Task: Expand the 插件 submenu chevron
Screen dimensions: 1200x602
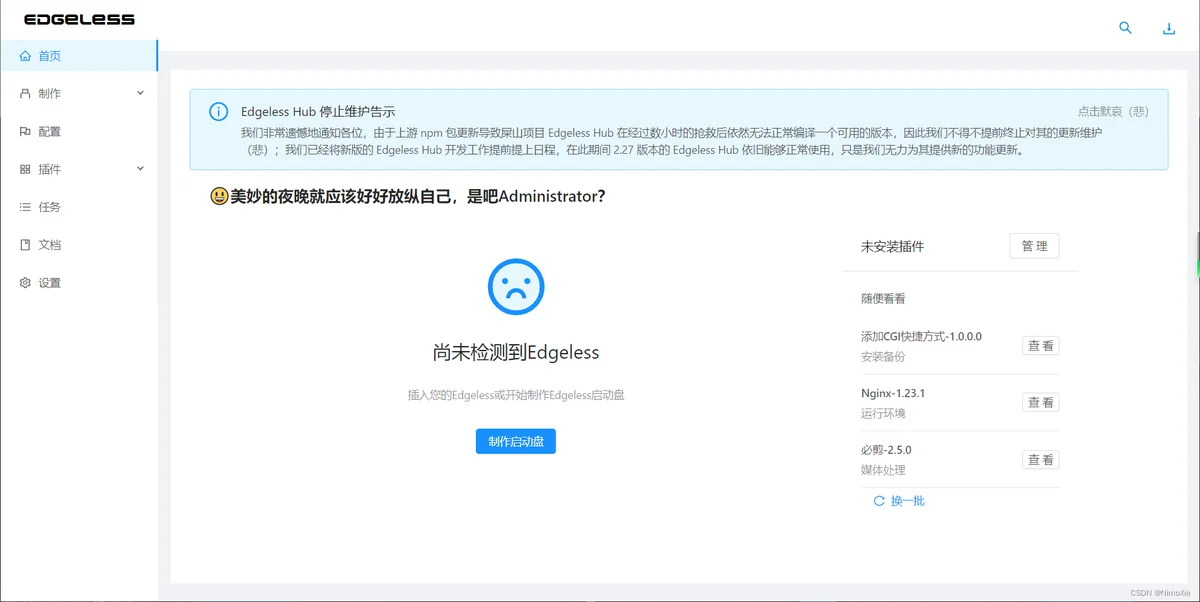Action: (140, 169)
